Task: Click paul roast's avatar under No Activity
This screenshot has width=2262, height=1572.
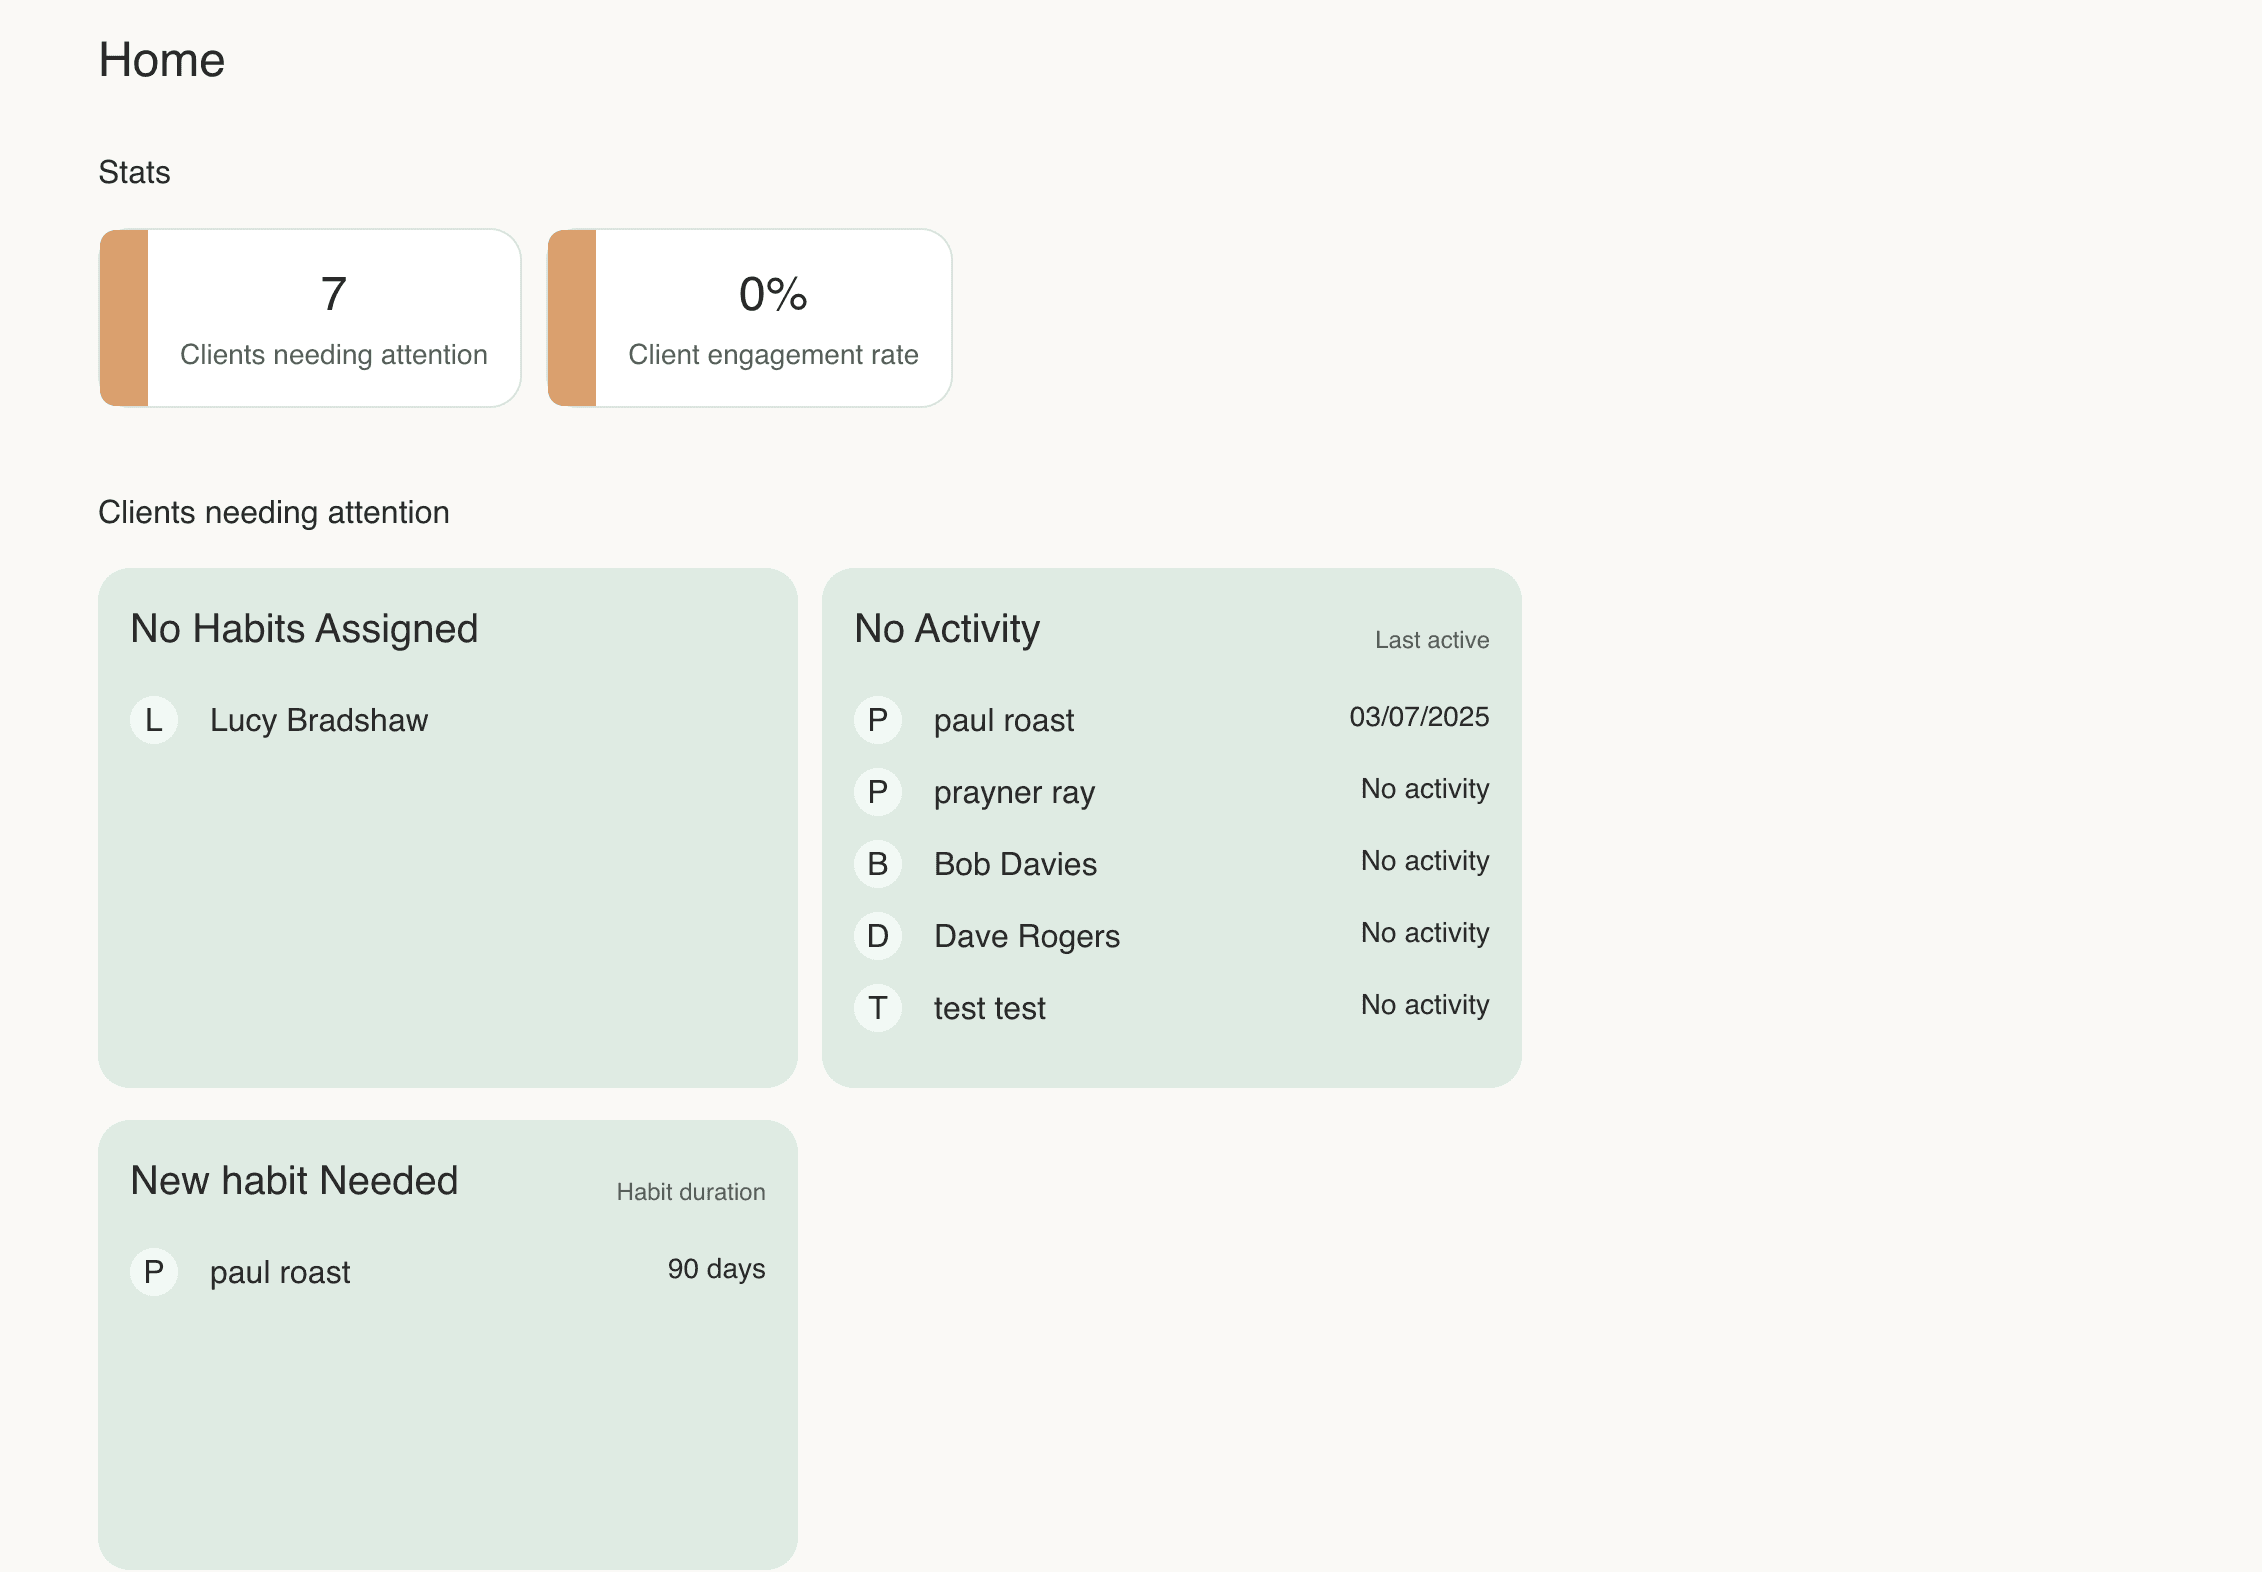Action: tap(878, 720)
